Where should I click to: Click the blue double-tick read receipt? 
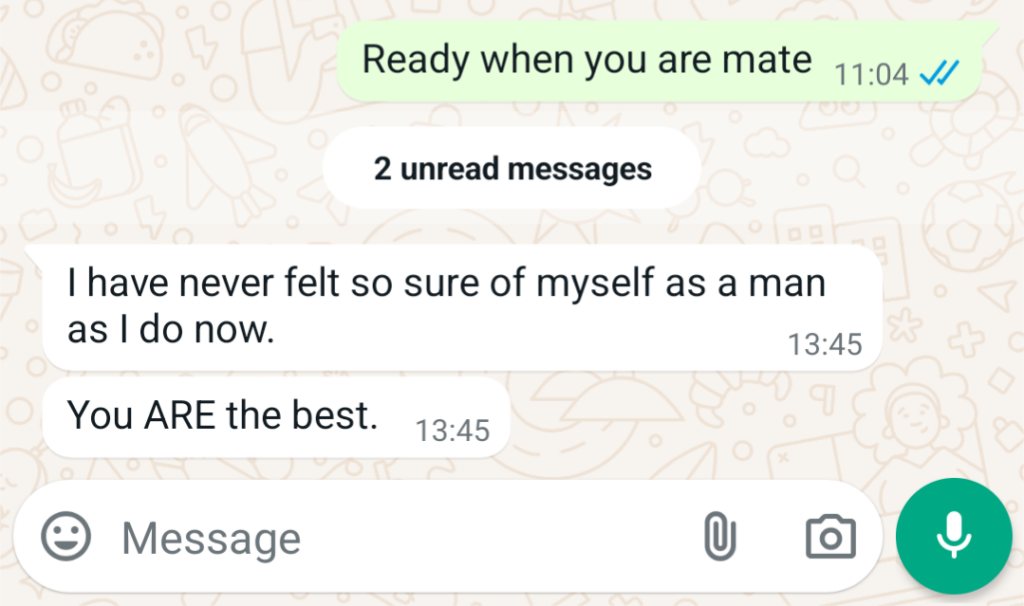click(x=939, y=72)
